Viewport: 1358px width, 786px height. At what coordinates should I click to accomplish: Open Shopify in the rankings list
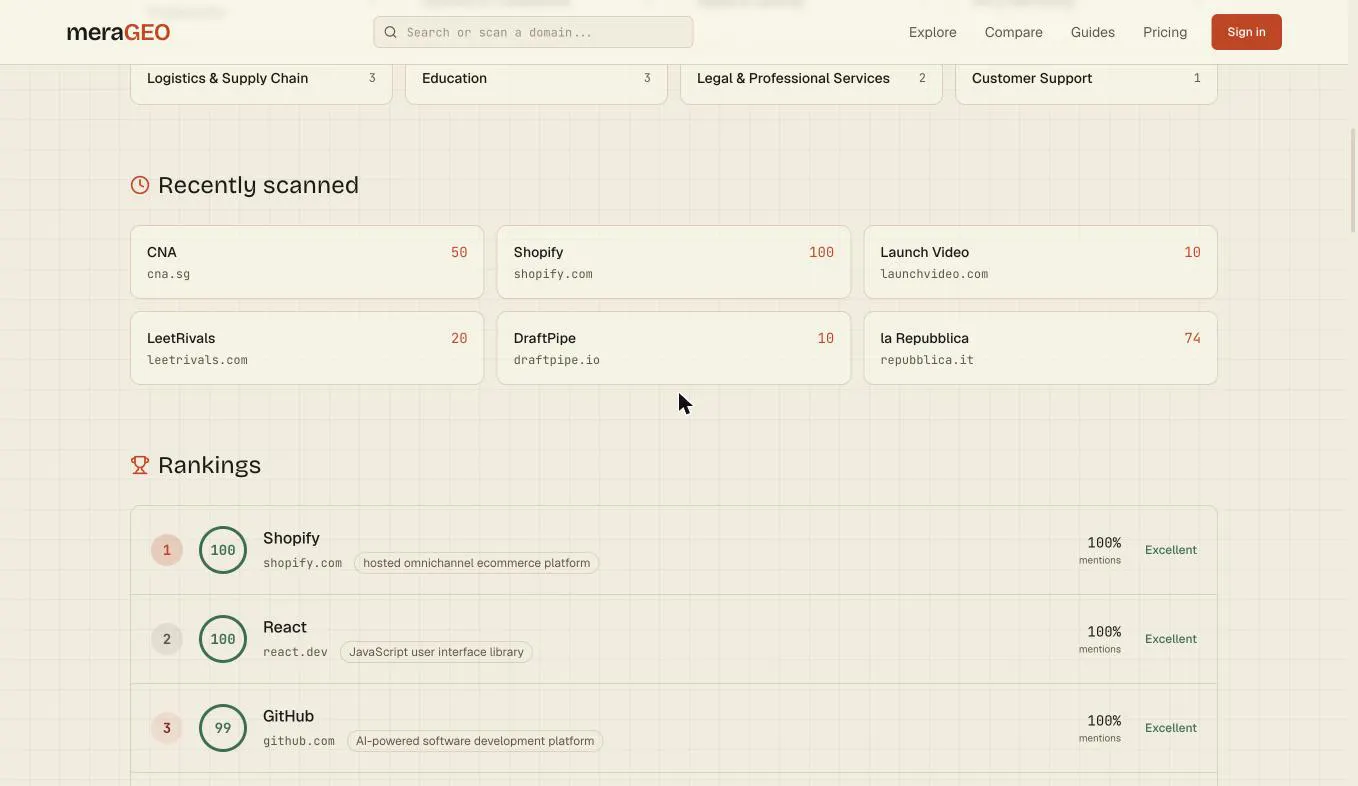tap(674, 550)
